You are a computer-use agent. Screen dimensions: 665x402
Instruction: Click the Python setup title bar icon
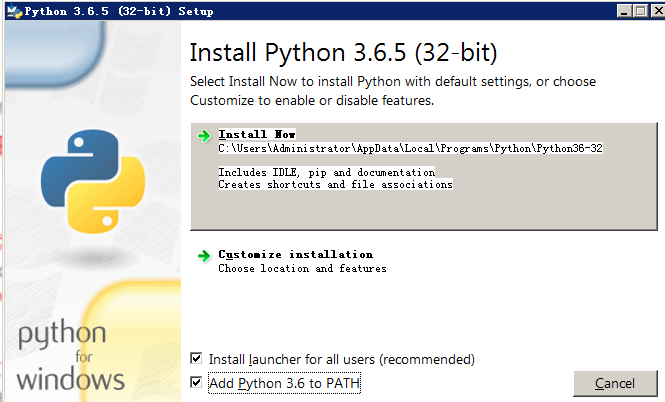coord(14,11)
